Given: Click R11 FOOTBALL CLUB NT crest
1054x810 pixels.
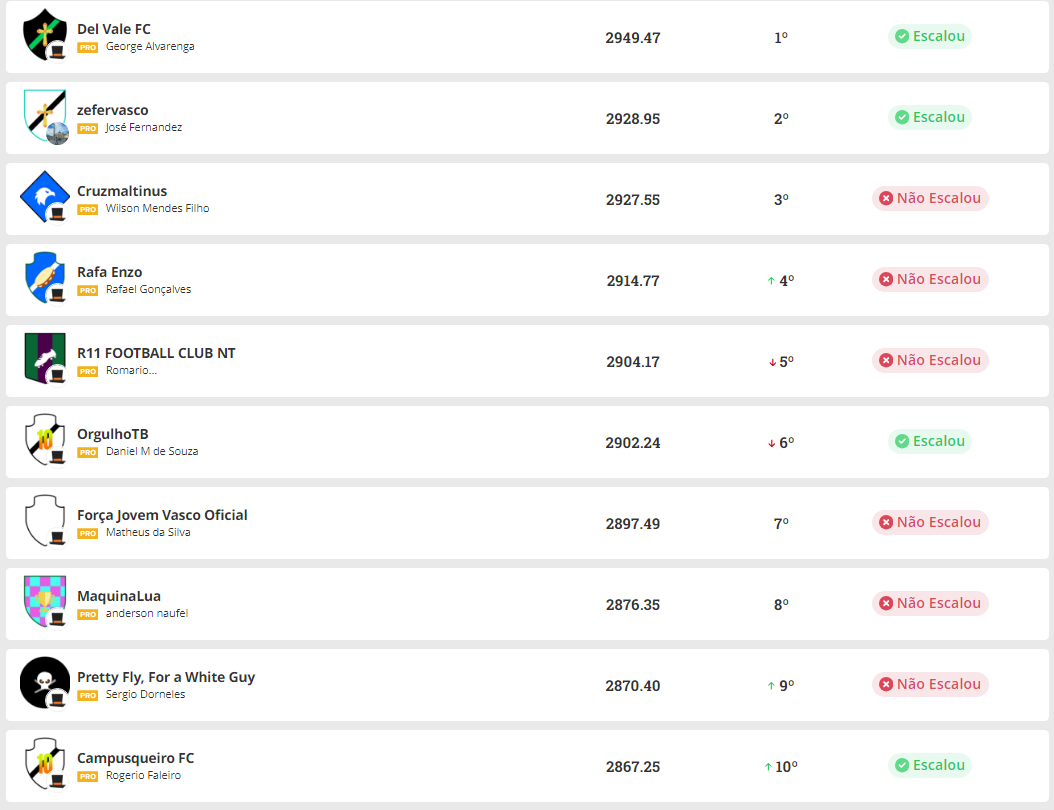Looking at the screenshot, I should (44, 360).
